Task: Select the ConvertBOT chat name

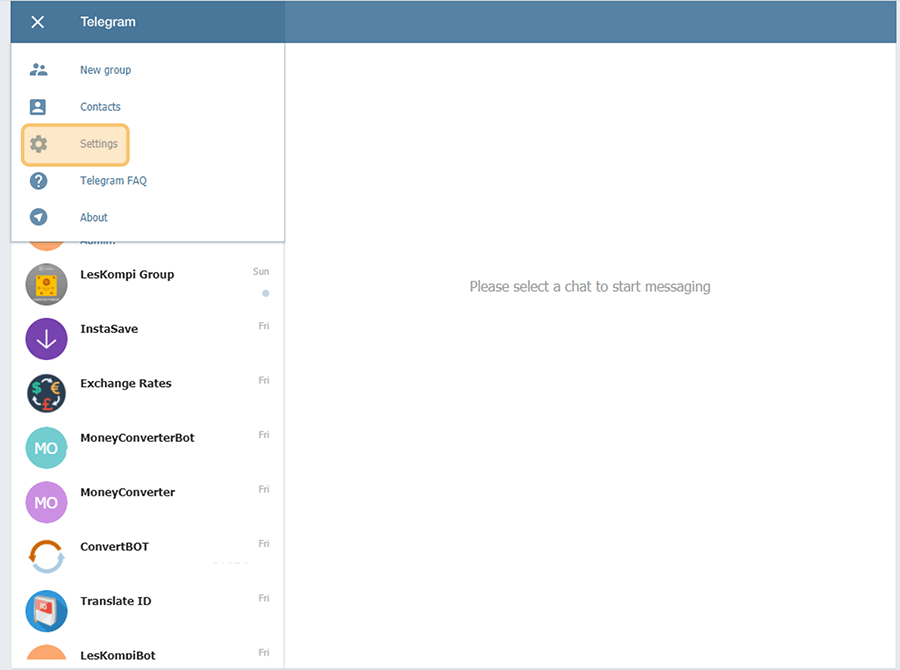Action: [x=114, y=547]
